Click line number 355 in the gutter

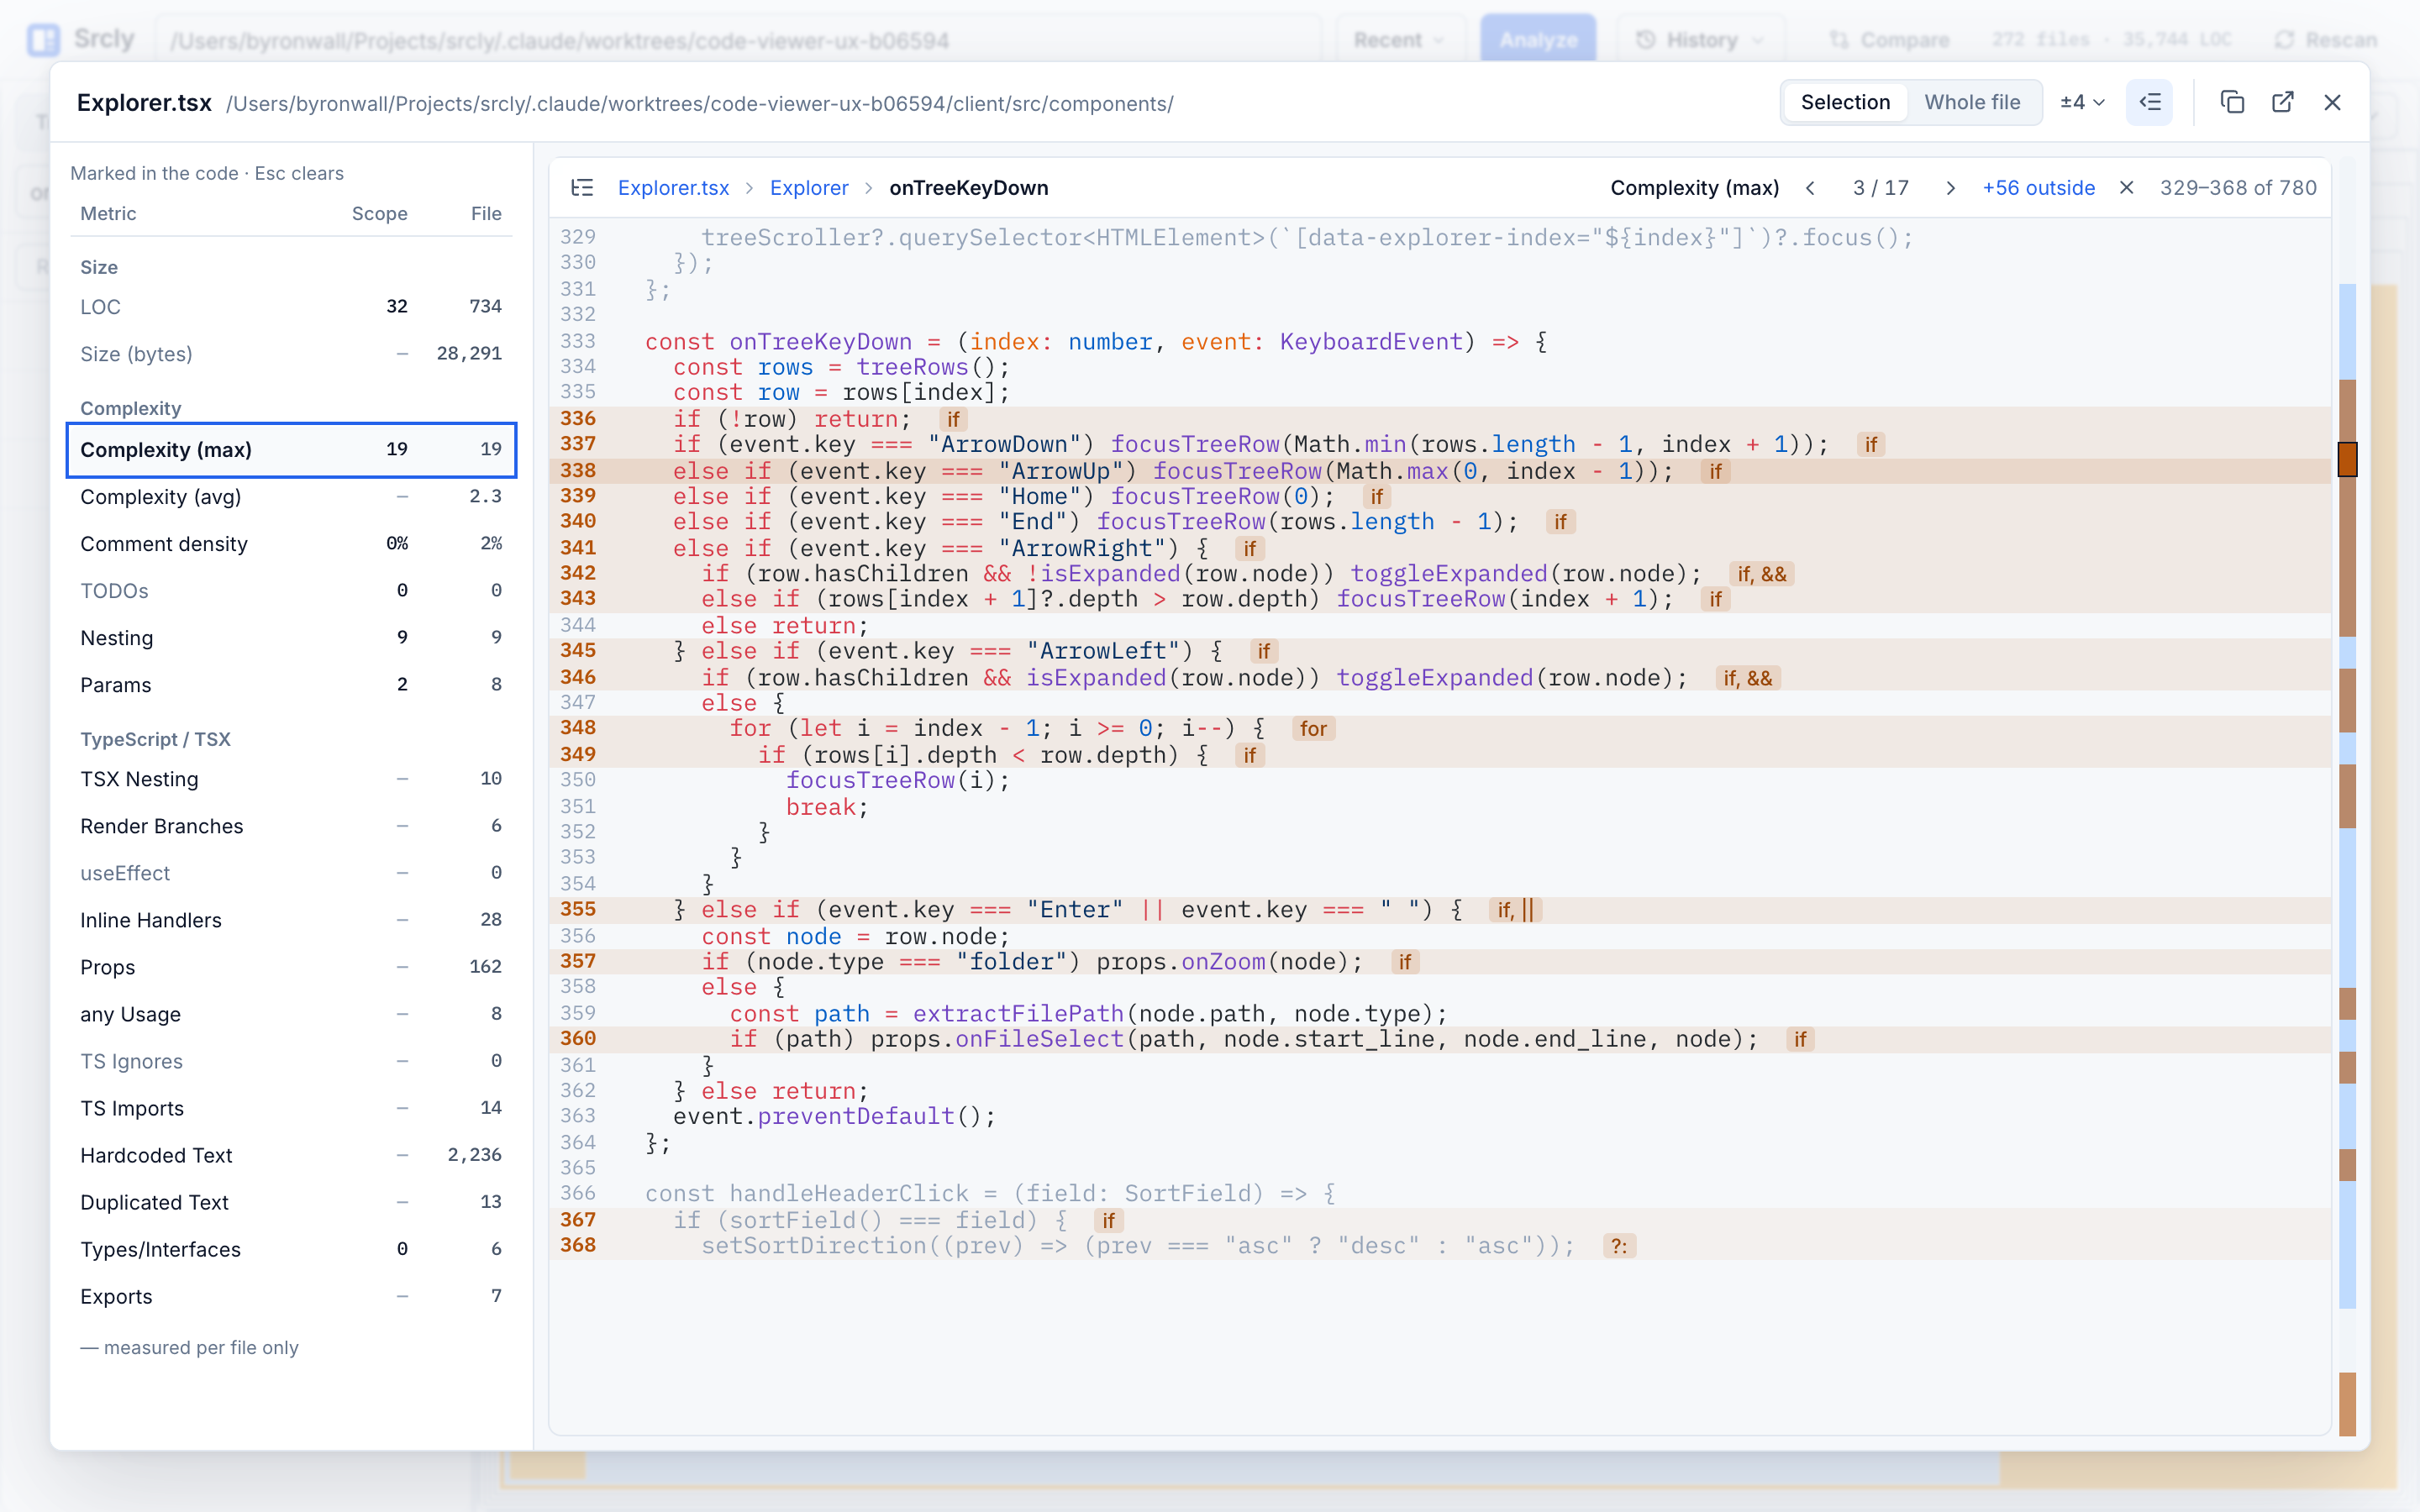(x=578, y=909)
